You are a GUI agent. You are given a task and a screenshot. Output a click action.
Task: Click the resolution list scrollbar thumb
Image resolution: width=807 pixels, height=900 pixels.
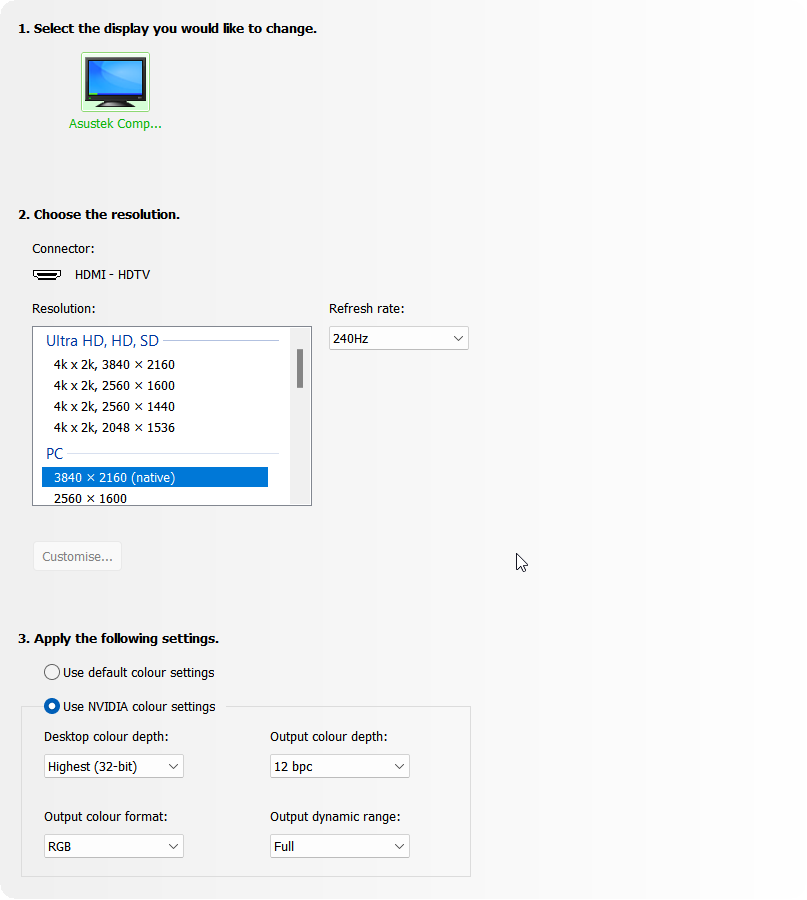300,368
